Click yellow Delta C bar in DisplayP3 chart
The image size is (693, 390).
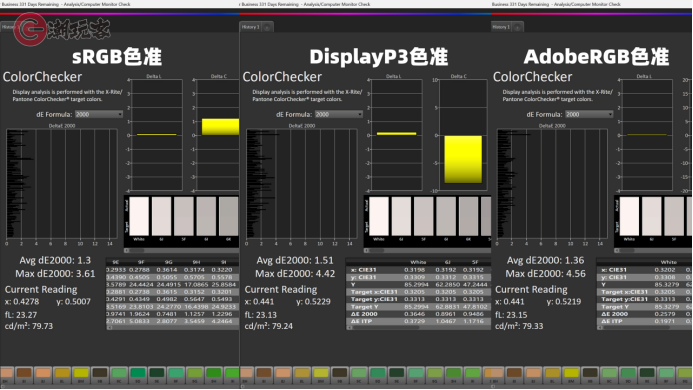(463, 159)
